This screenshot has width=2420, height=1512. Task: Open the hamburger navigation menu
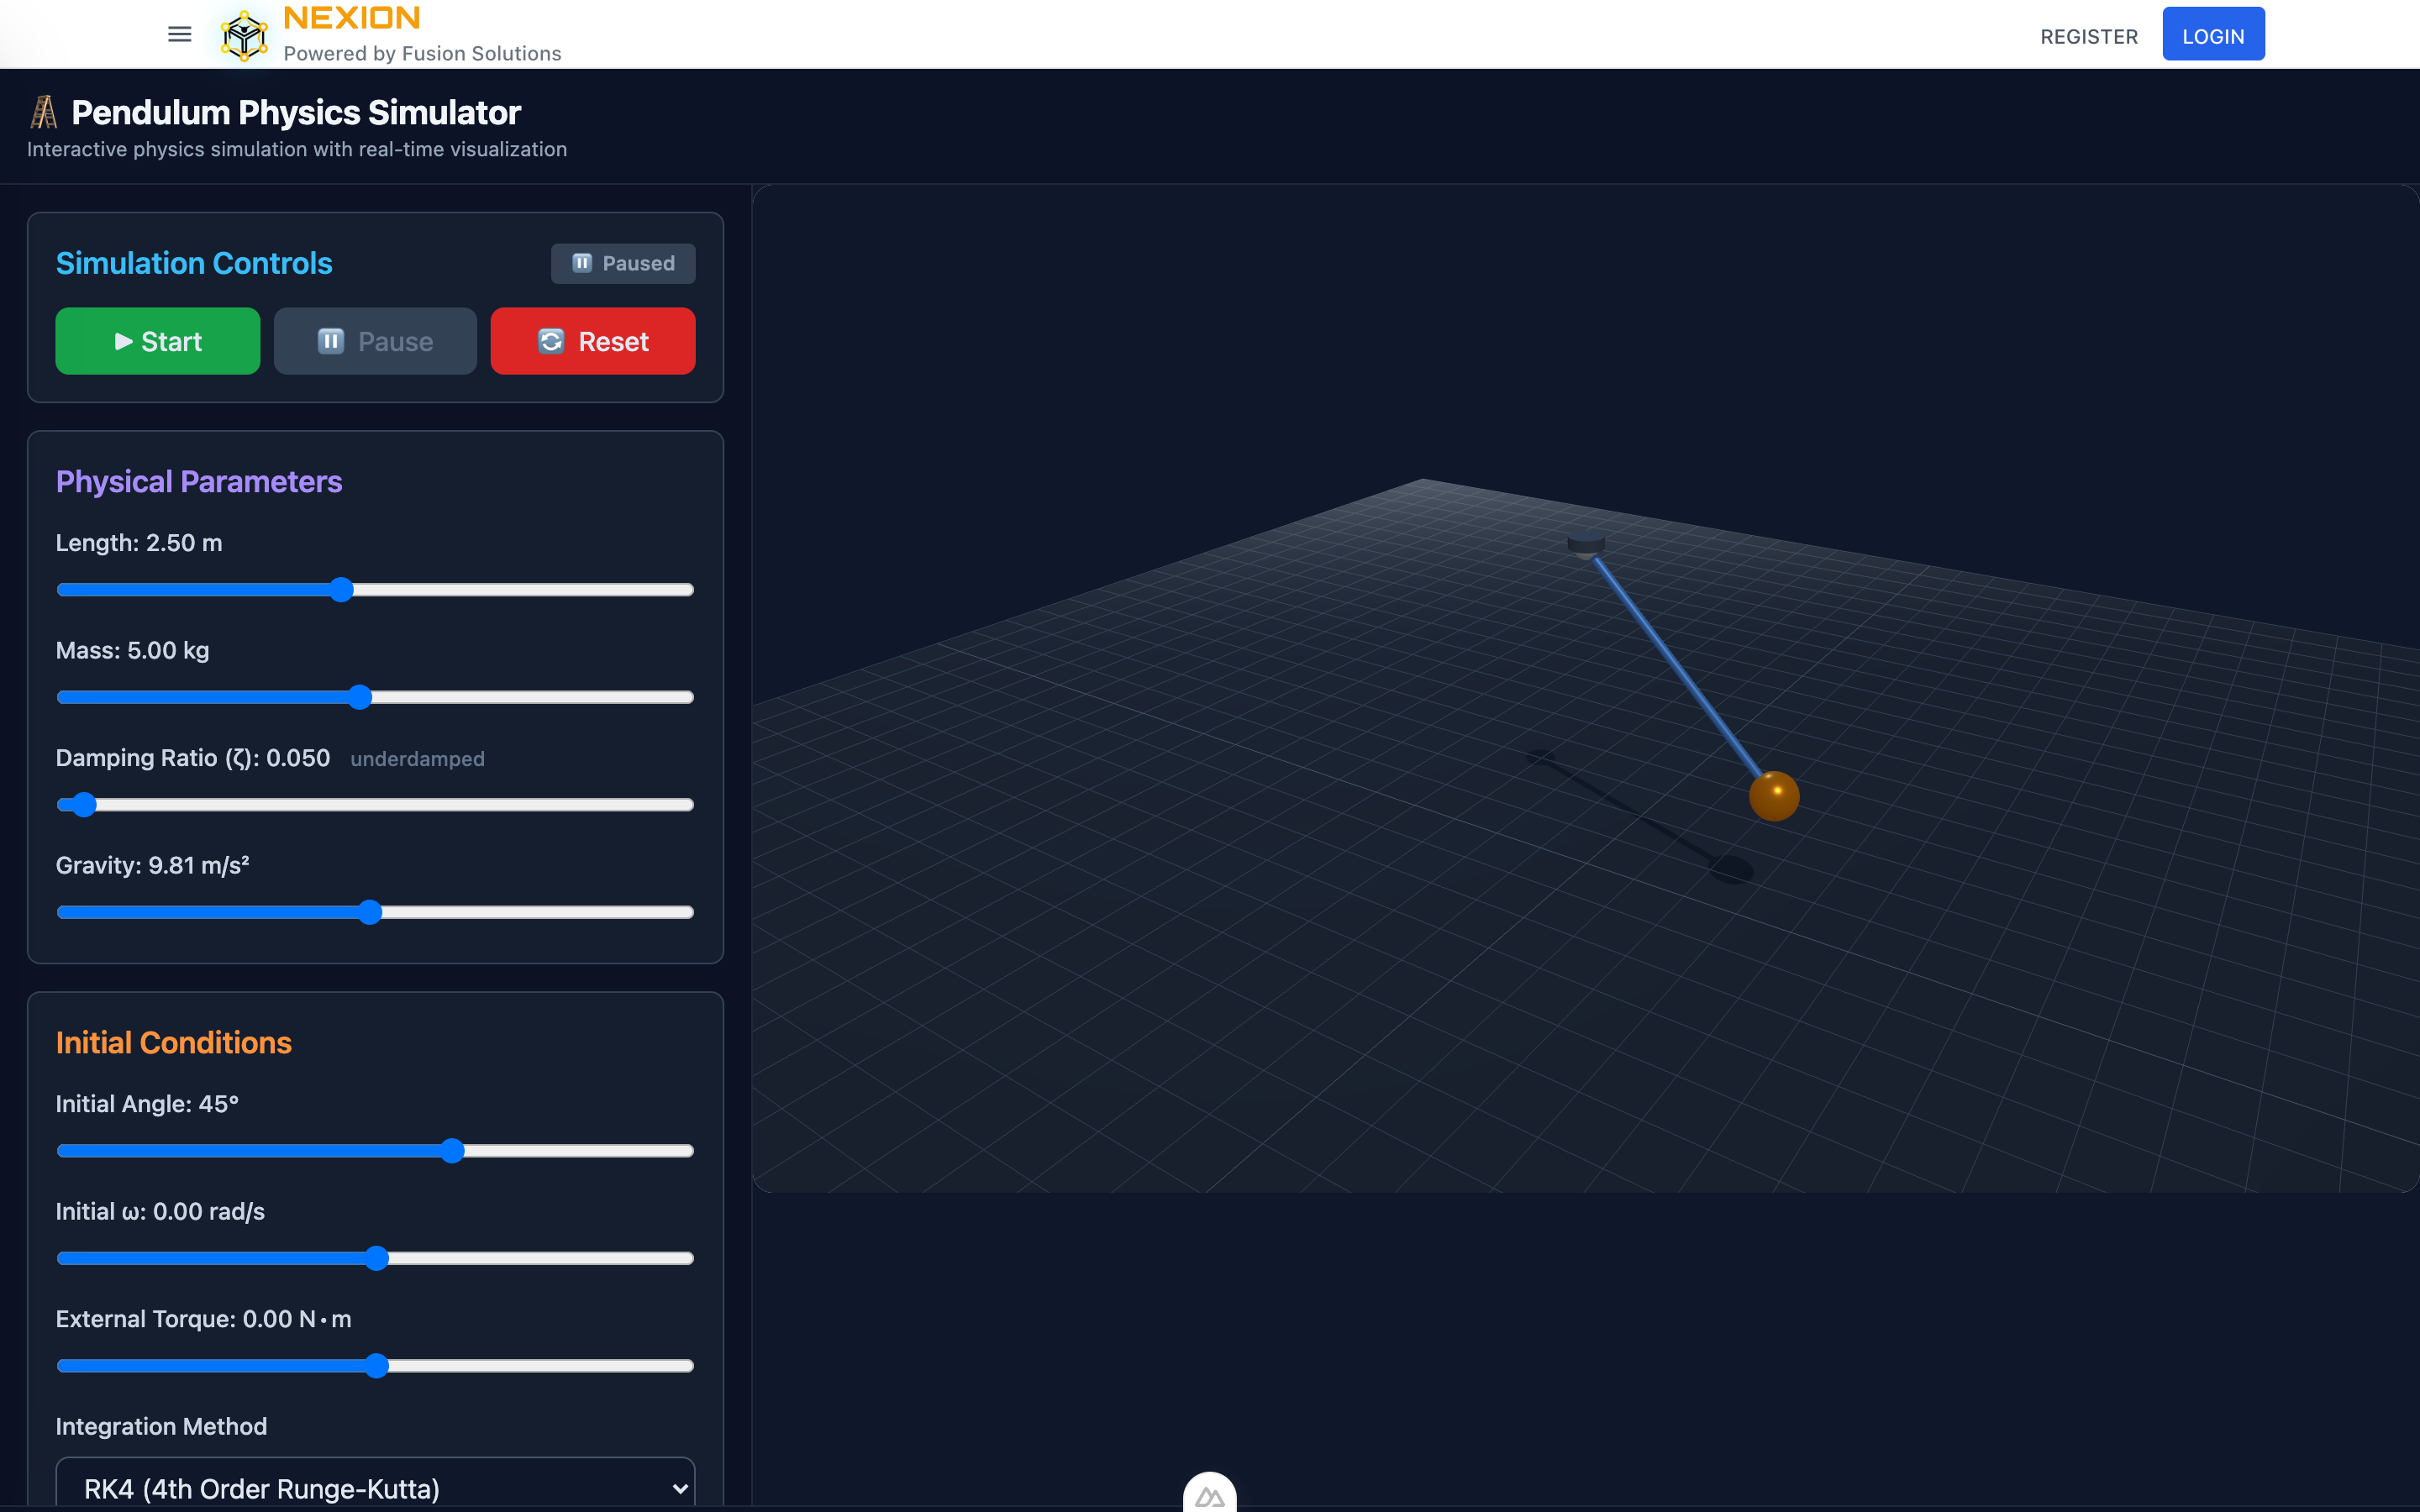[x=180, y=35]
